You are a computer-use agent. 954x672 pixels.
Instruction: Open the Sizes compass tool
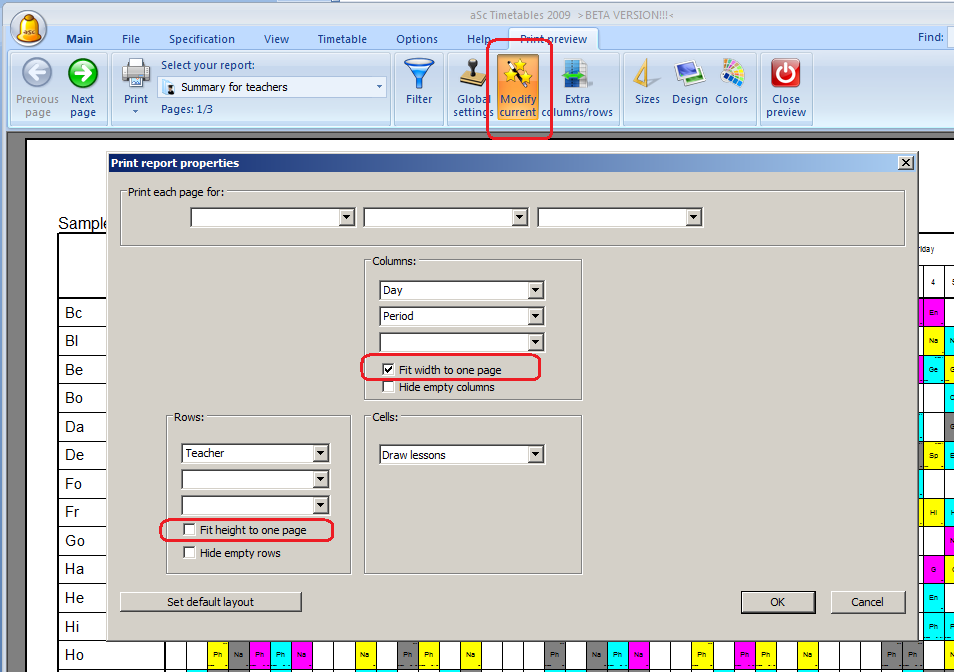pos(647,74)
